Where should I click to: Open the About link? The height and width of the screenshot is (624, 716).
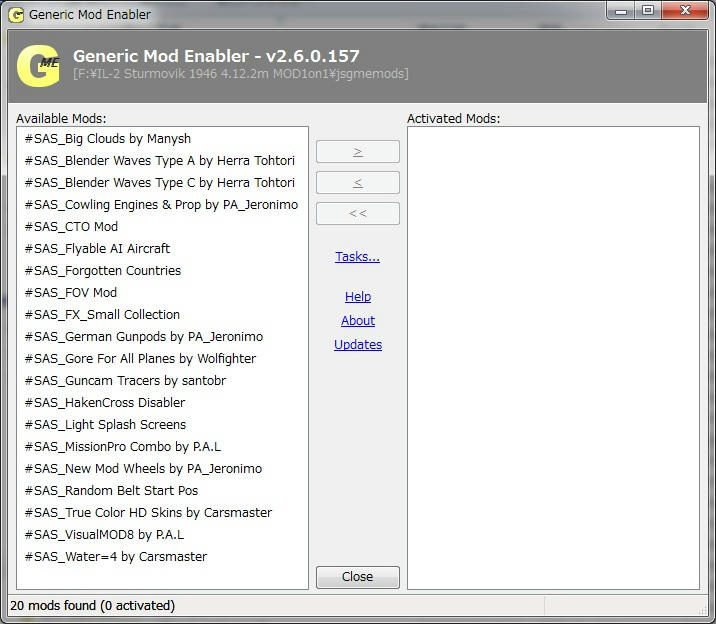pos(358,320)
